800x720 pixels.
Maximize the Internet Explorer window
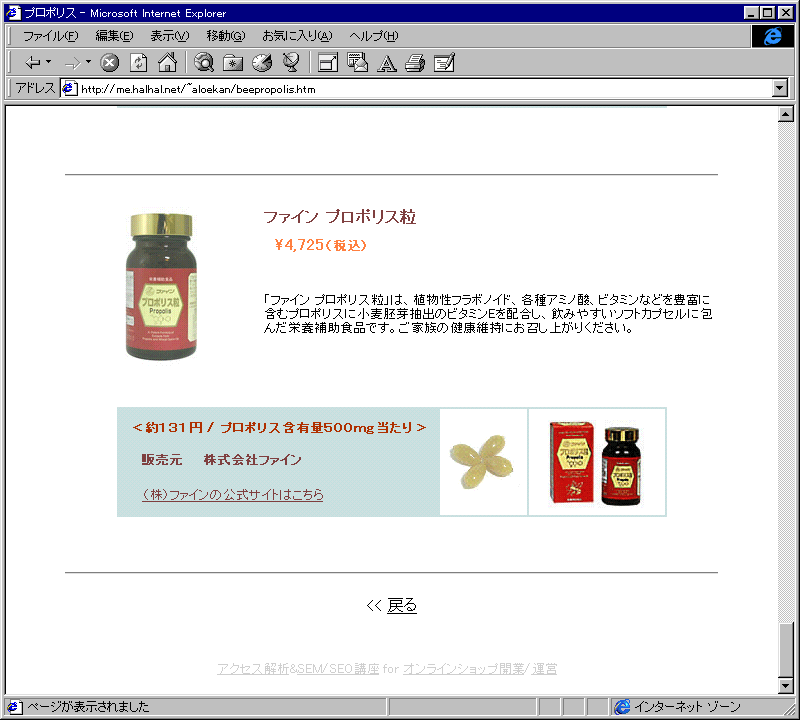[767, 13]
